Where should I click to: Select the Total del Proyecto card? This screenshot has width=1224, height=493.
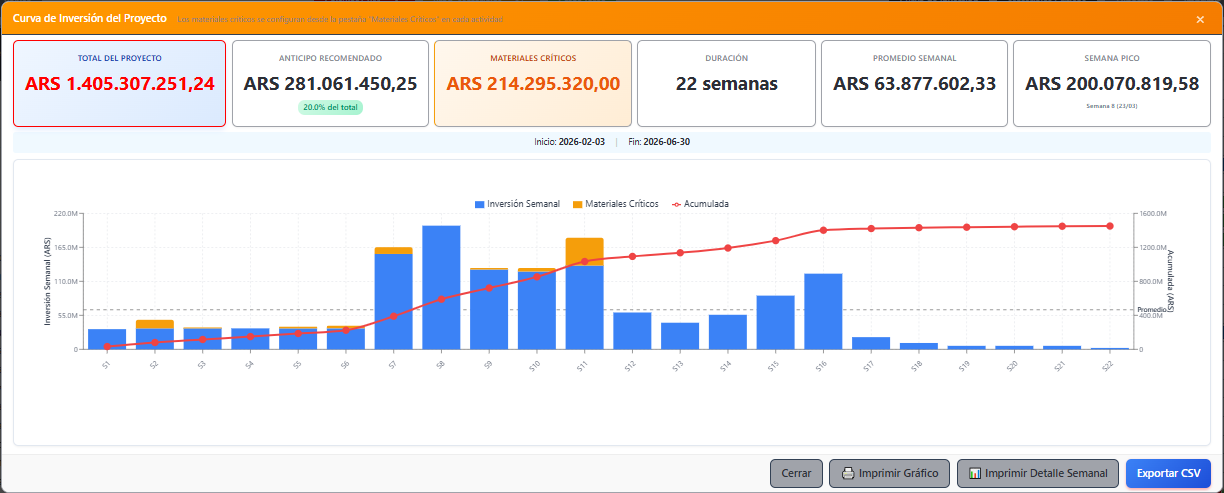click(x=119, y=84)
